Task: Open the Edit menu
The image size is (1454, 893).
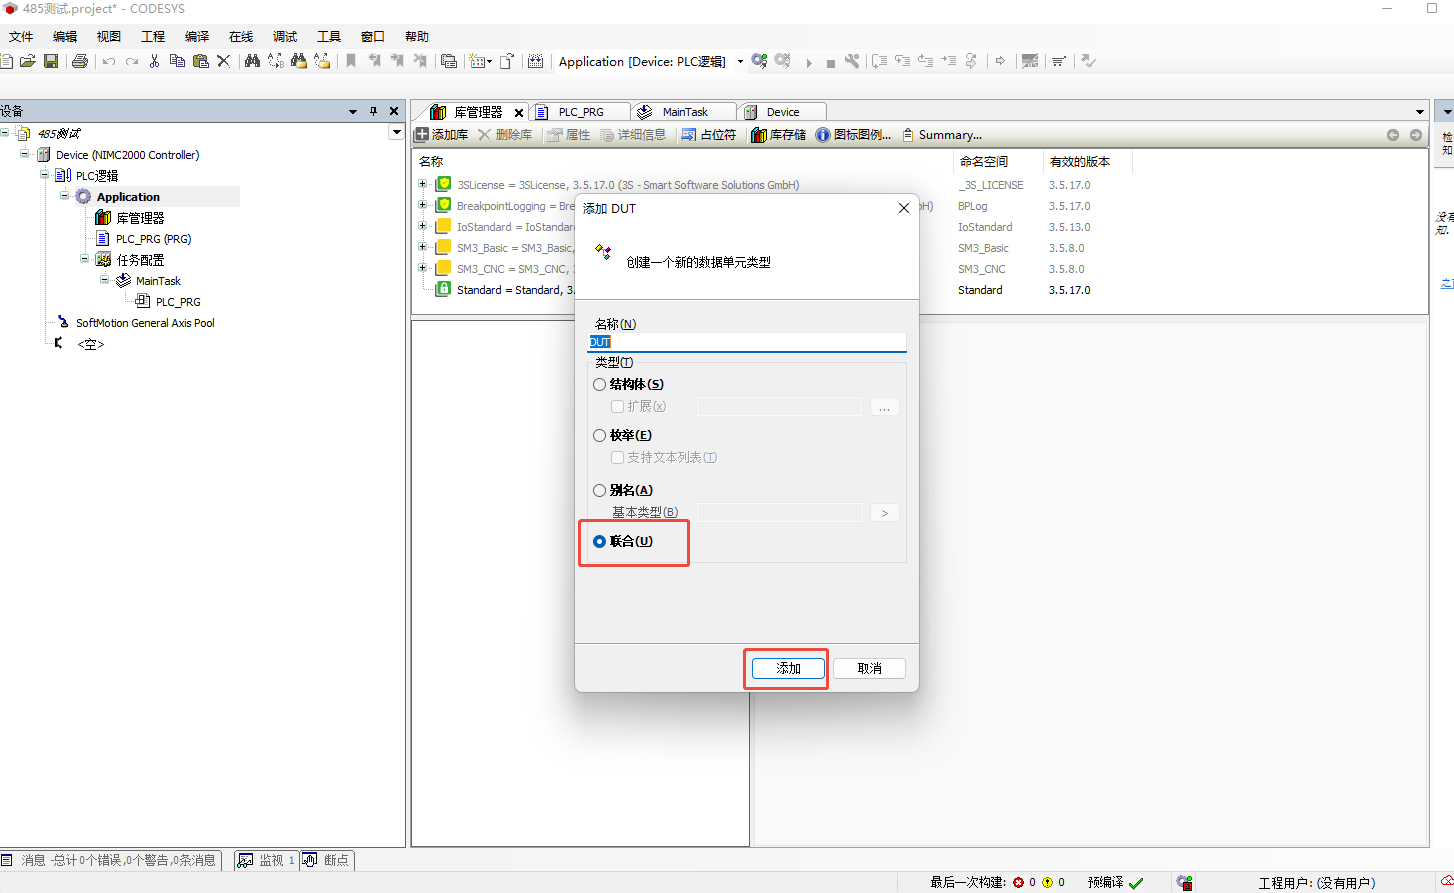Action: 65,36
